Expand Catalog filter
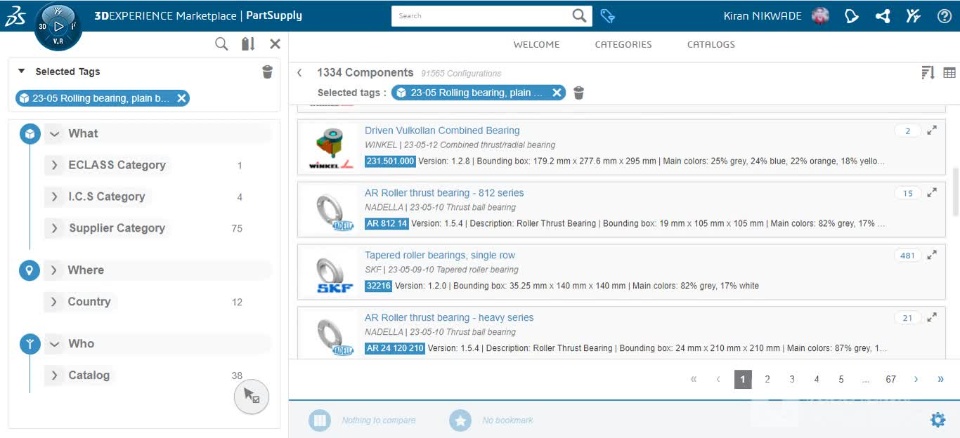 tap(54, 376)
